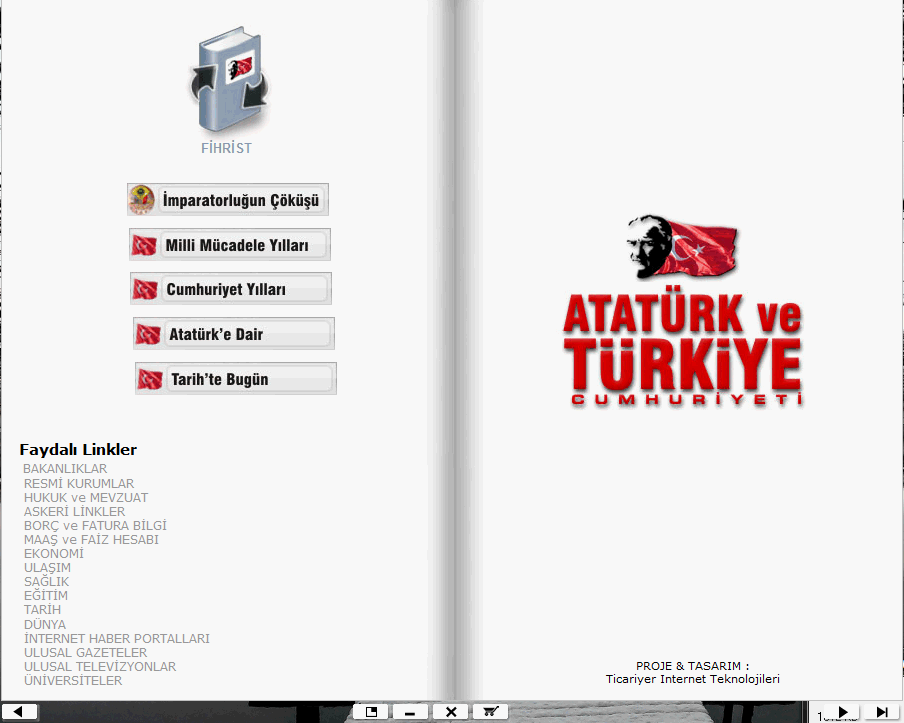Jump to last page button
The image size is (904, 723).
click(882, 712)
